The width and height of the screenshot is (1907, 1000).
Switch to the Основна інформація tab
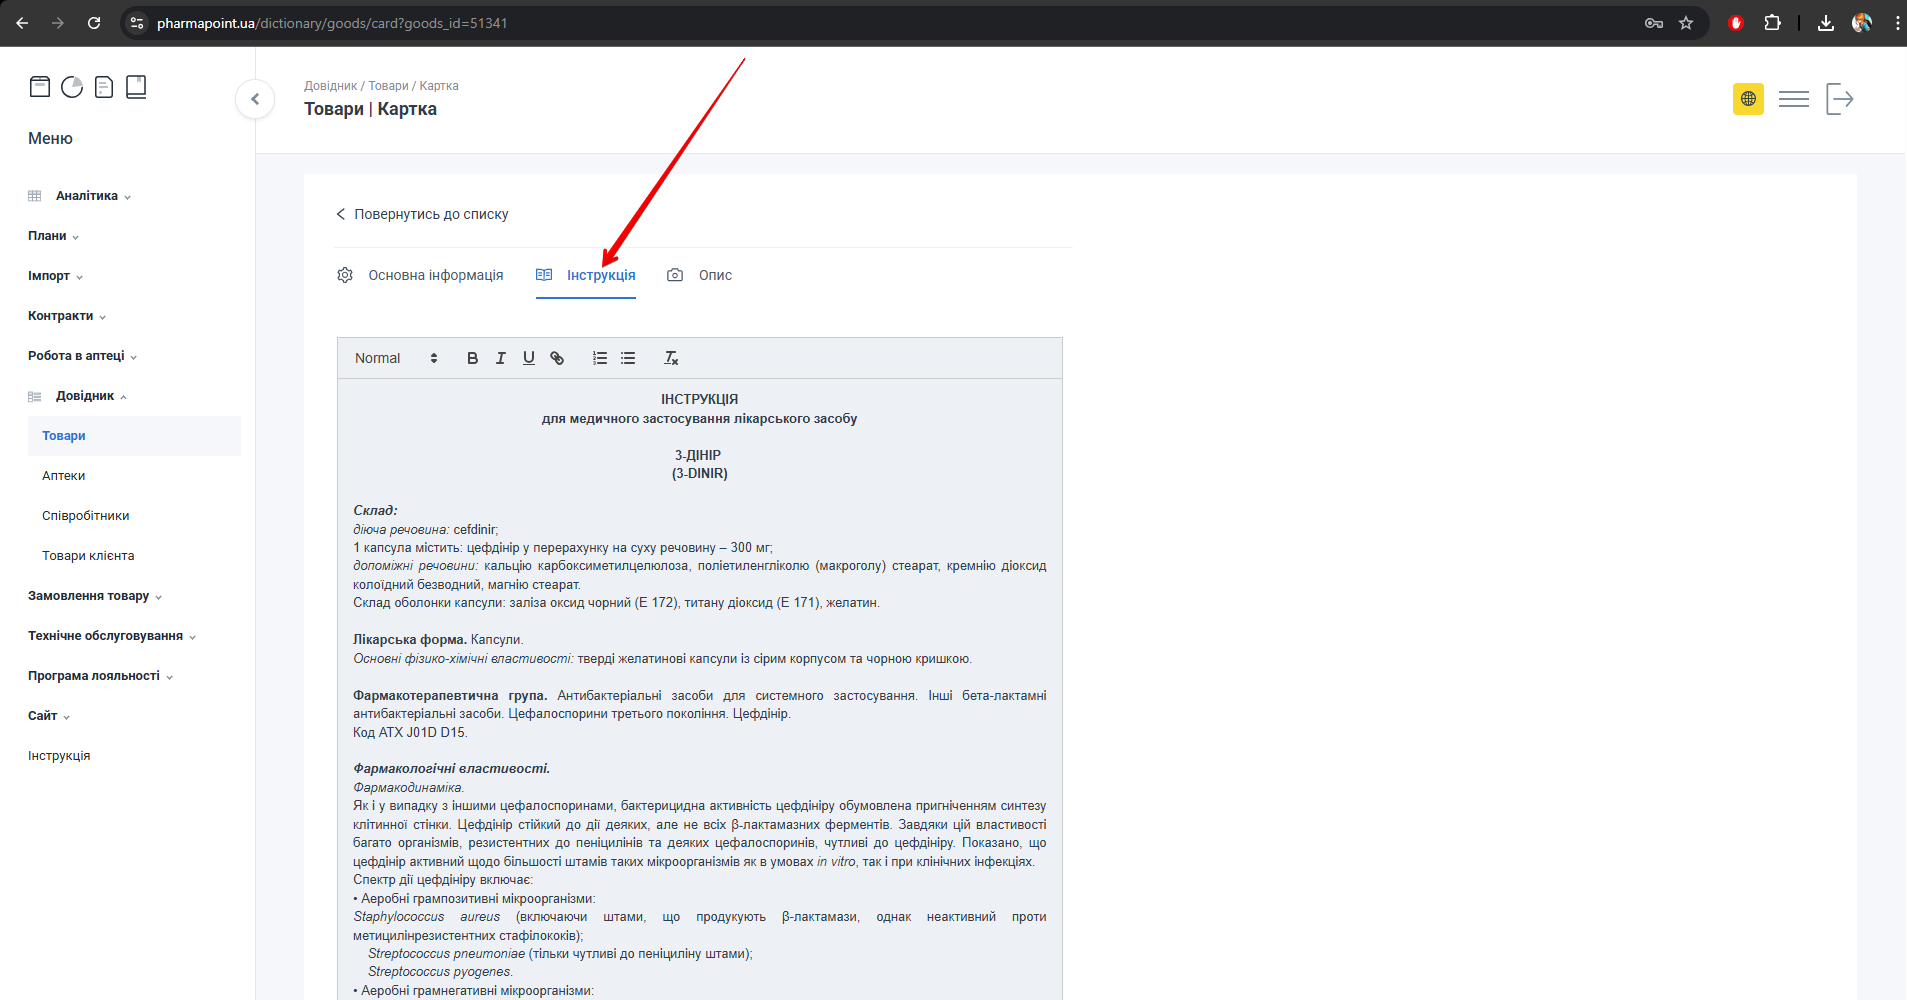tap(435, 275)
